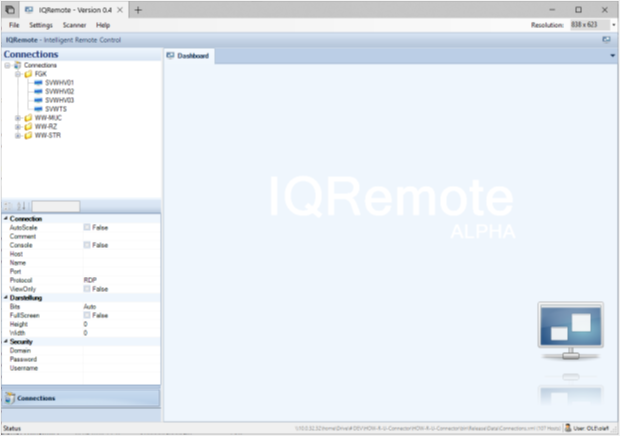Toggle the FullScreen checkbox
This screenshot has width=620, height=436.
click(x=87, y=315)
